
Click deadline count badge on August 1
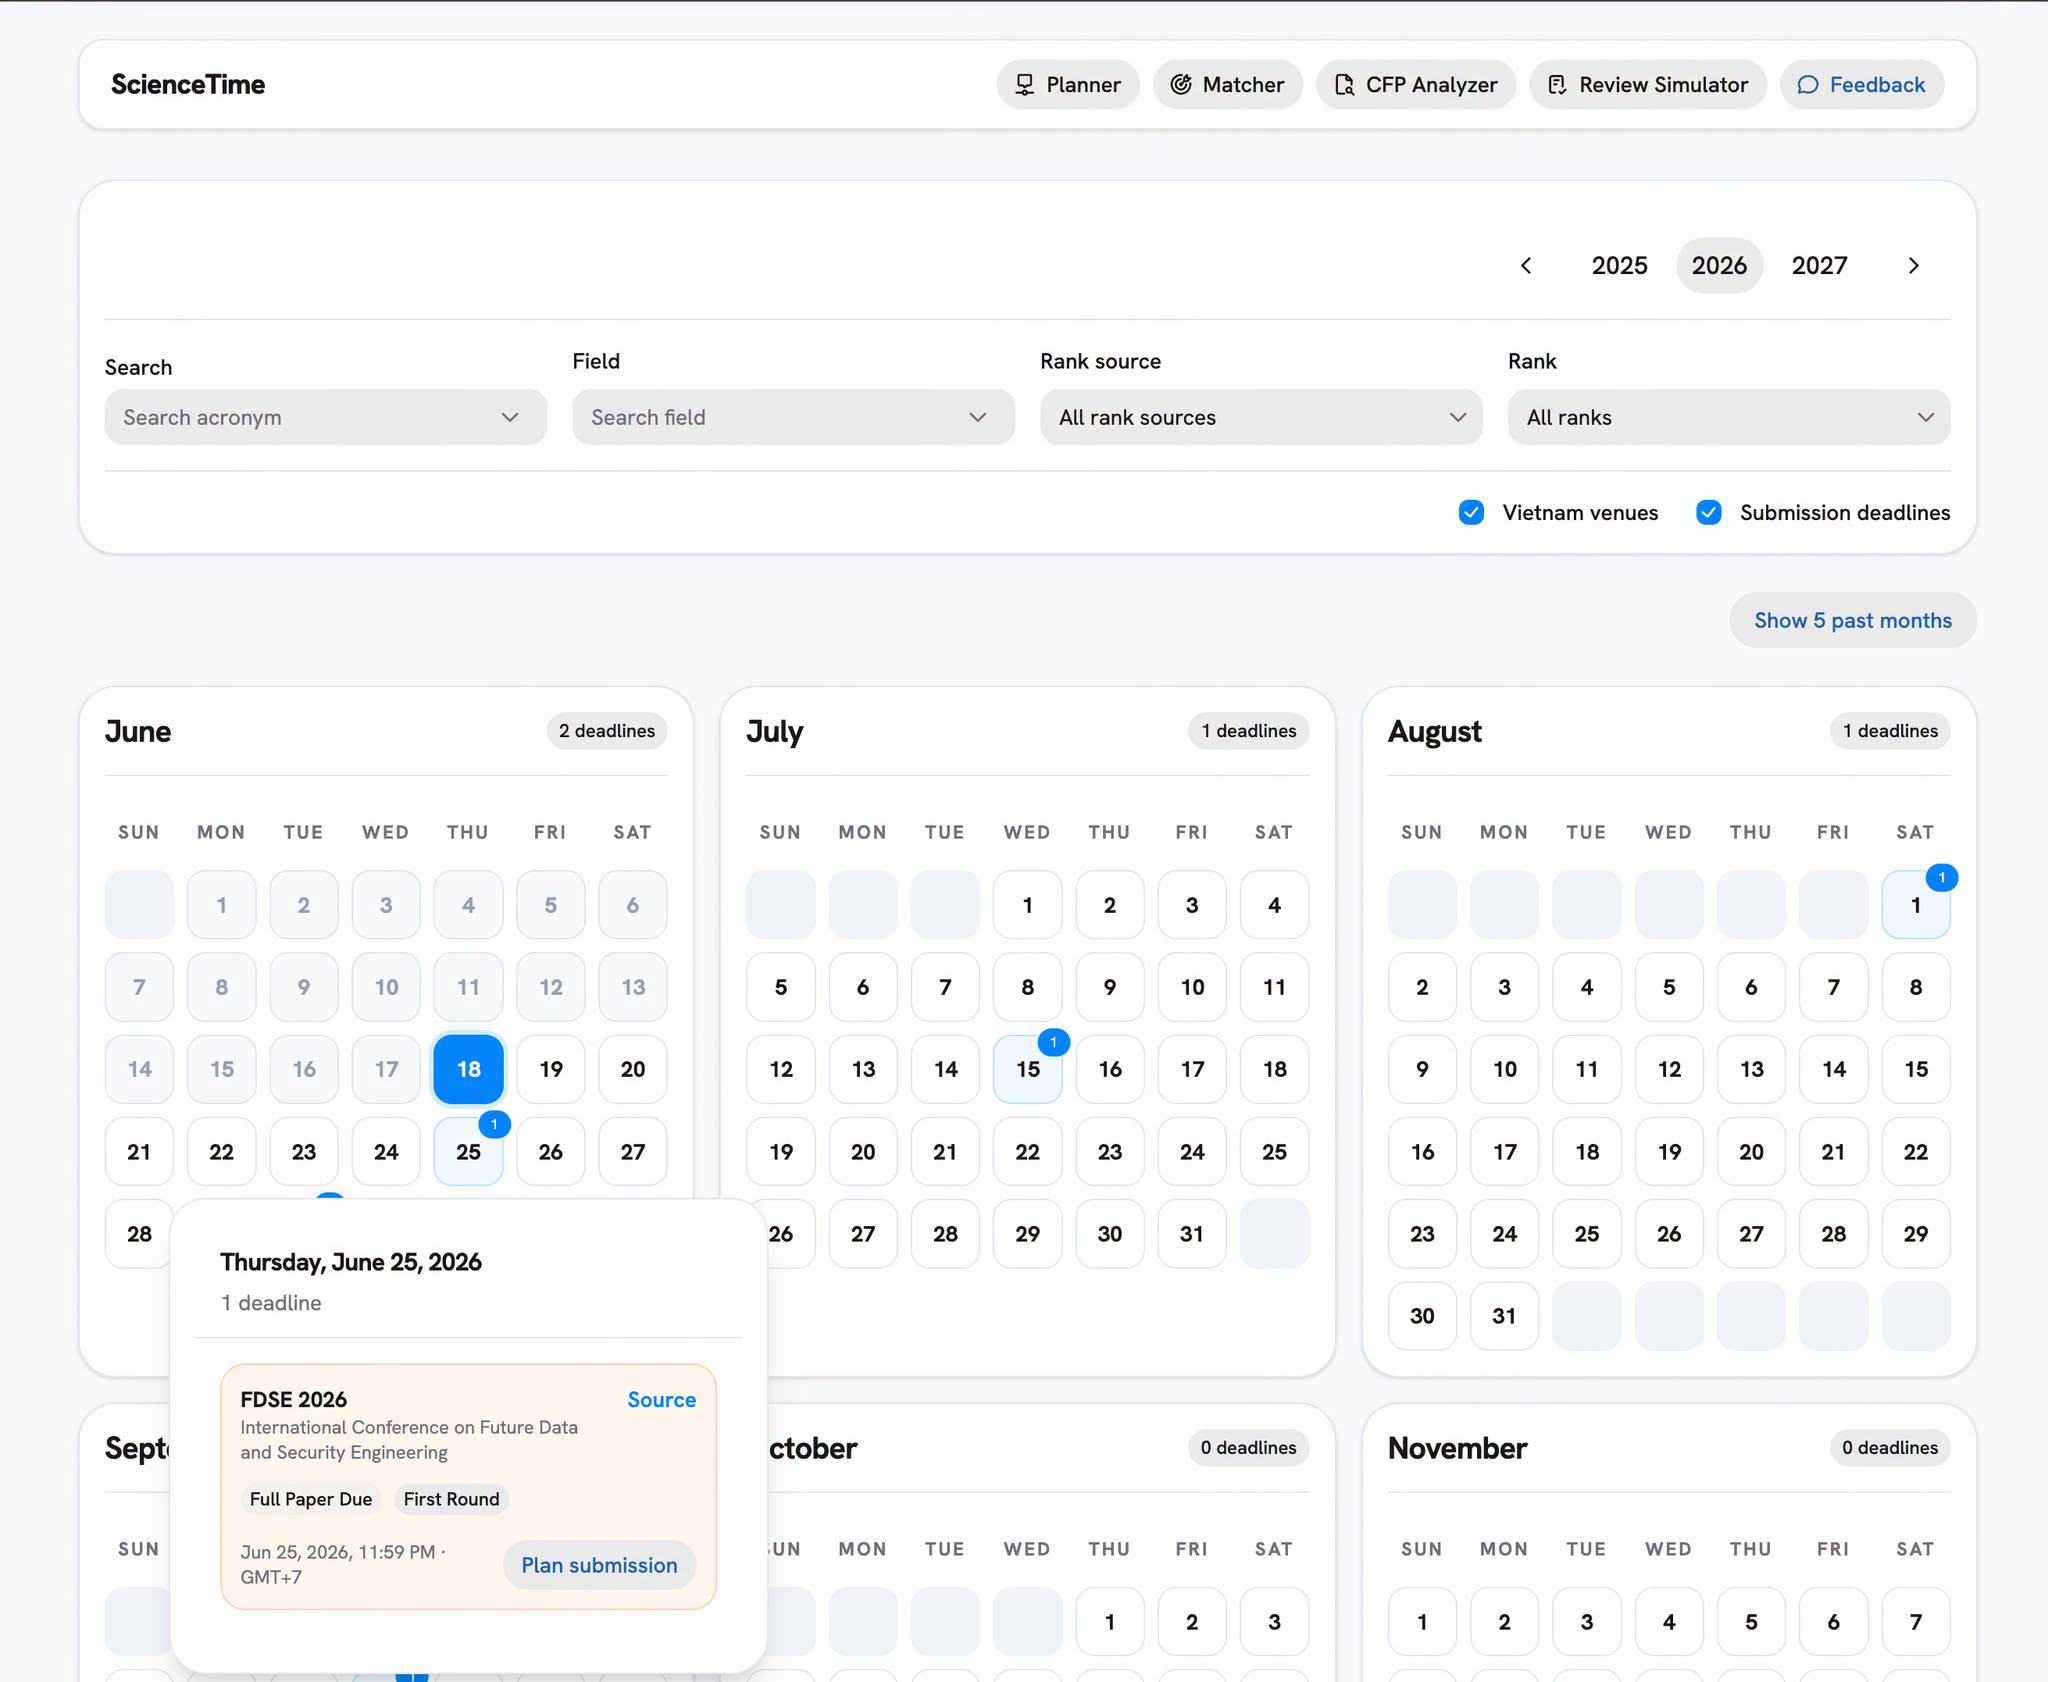point(1941,878)
